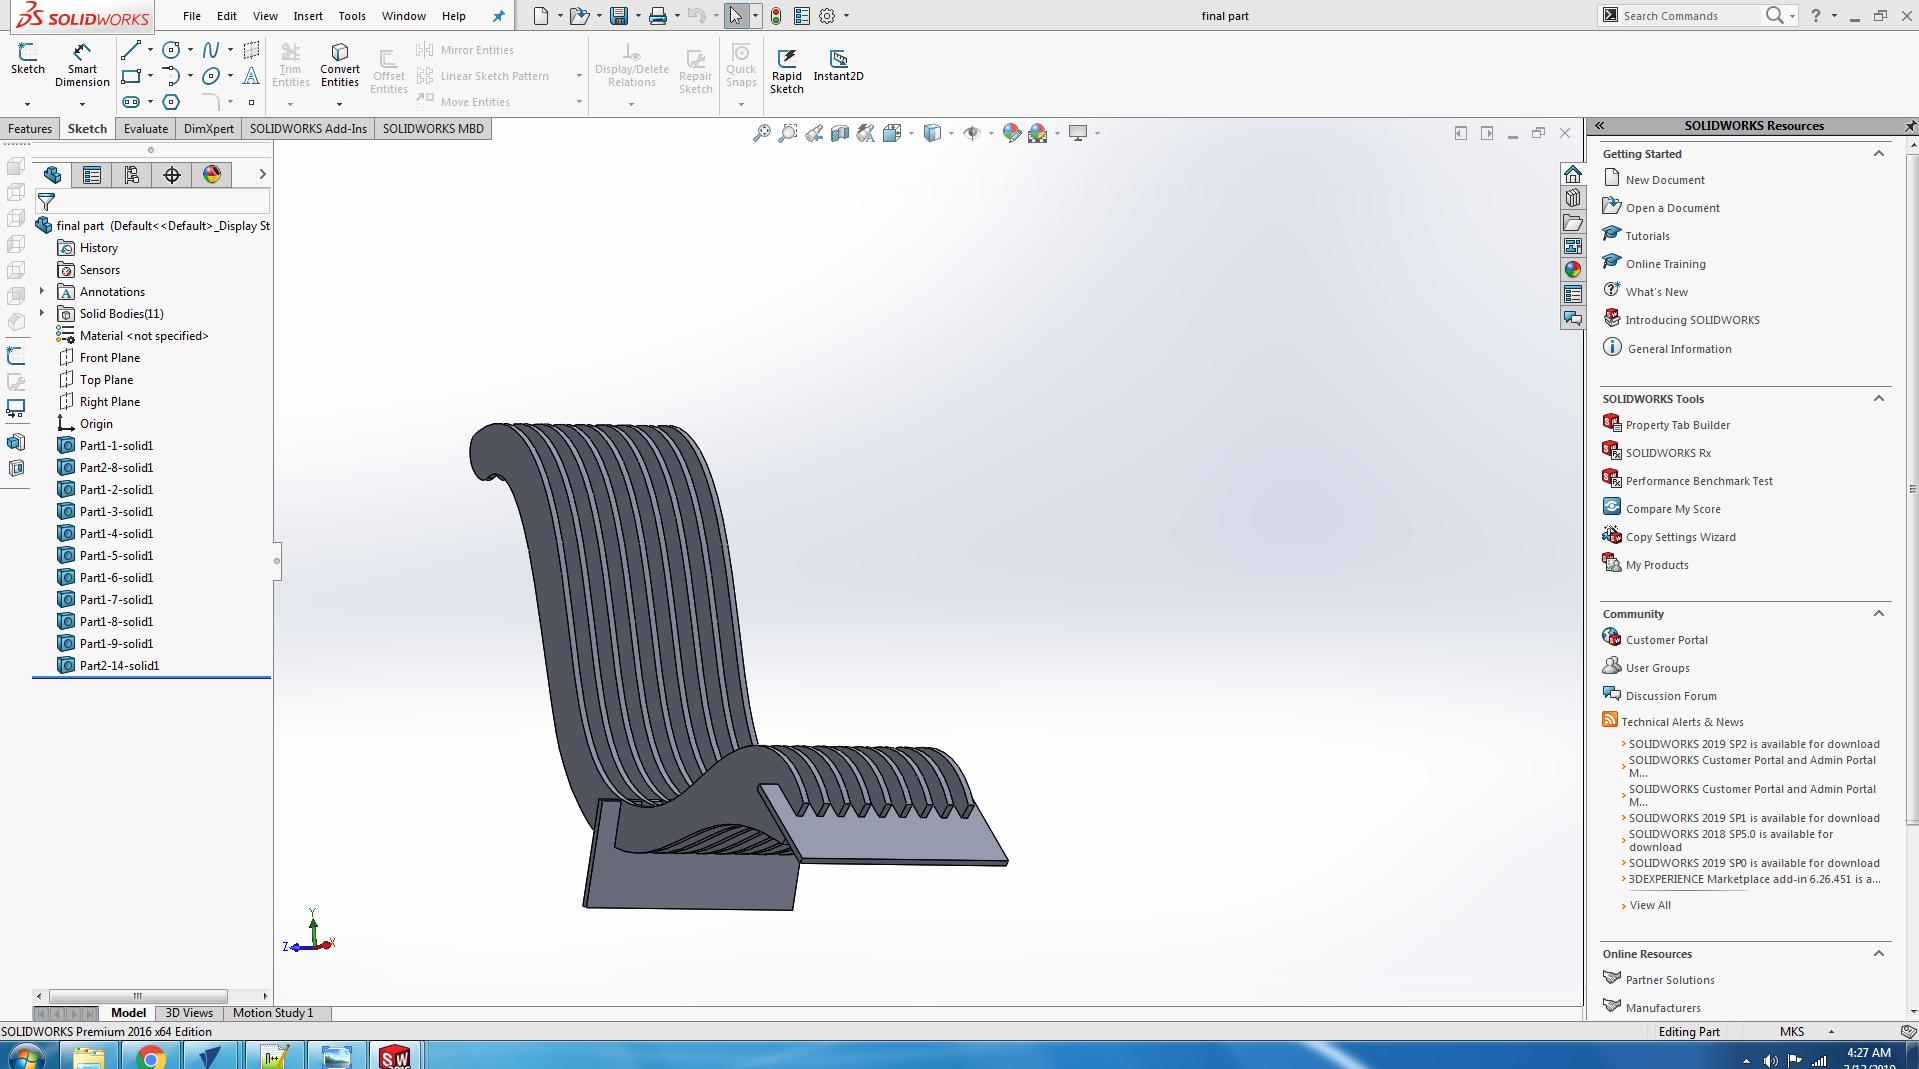Viewport: 1919px width, 1069px height.
Task: Select the Corner Rectangle tool
Action: tap(131, 76)
